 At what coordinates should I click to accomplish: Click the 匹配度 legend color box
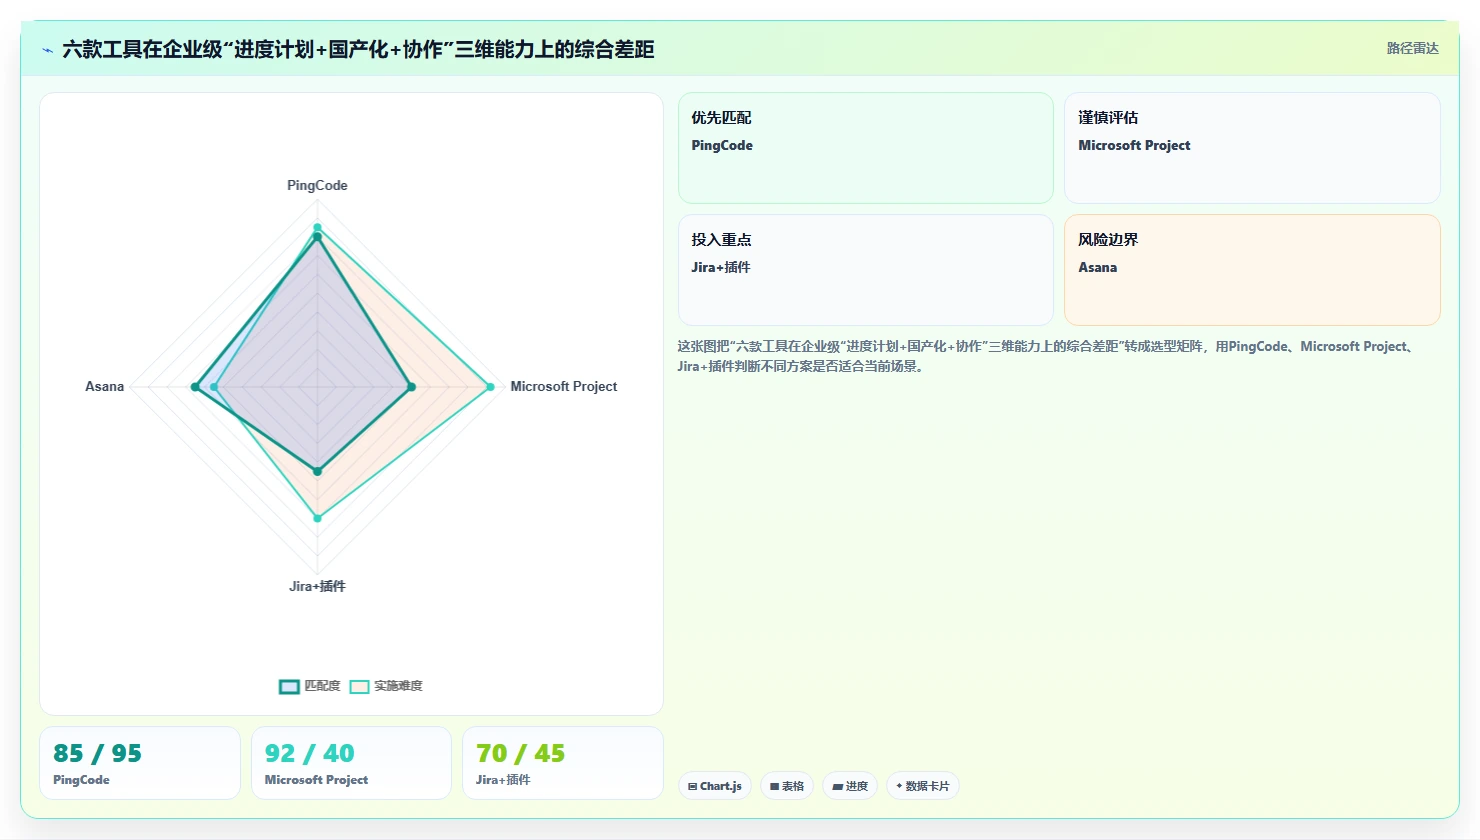click(289, 686)
